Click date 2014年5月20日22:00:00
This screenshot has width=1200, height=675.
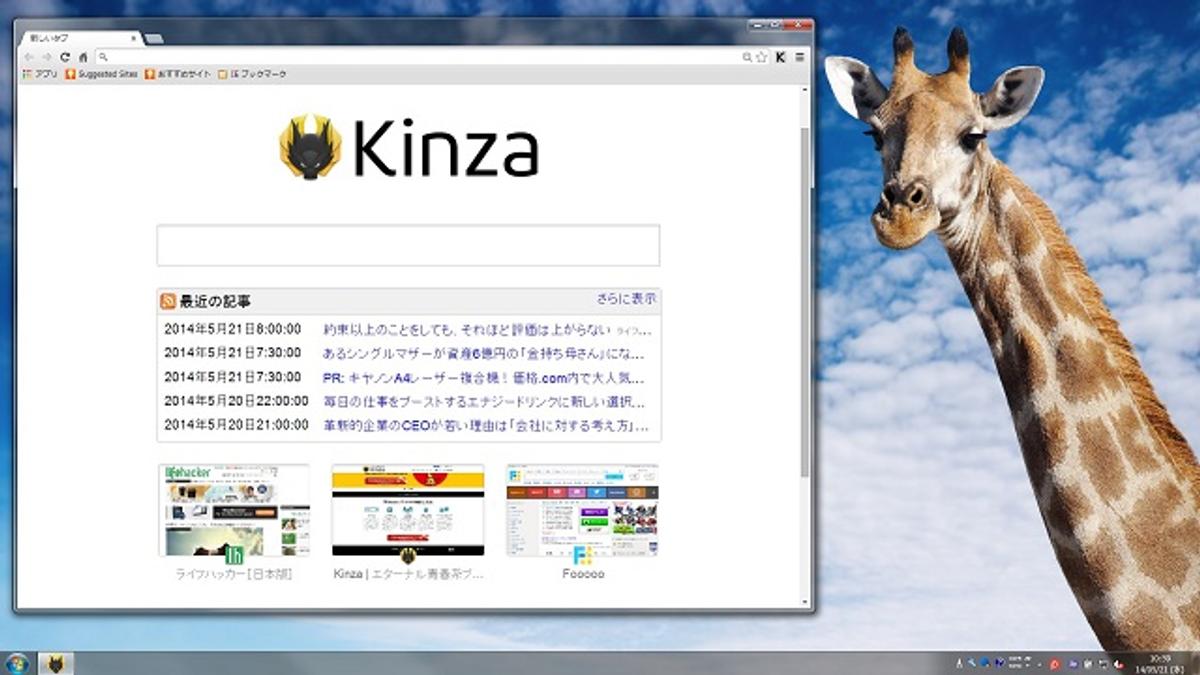[236, 401]
